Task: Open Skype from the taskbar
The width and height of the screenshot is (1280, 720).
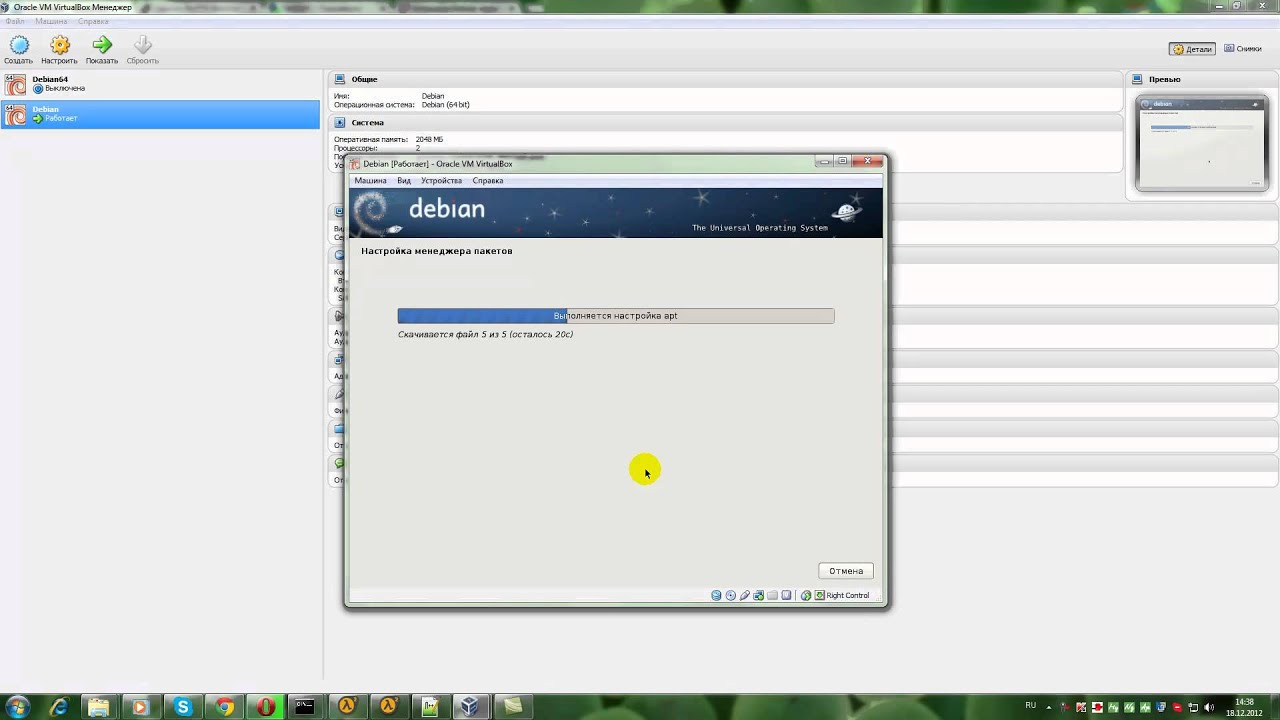Action: (x=182, y=707)
